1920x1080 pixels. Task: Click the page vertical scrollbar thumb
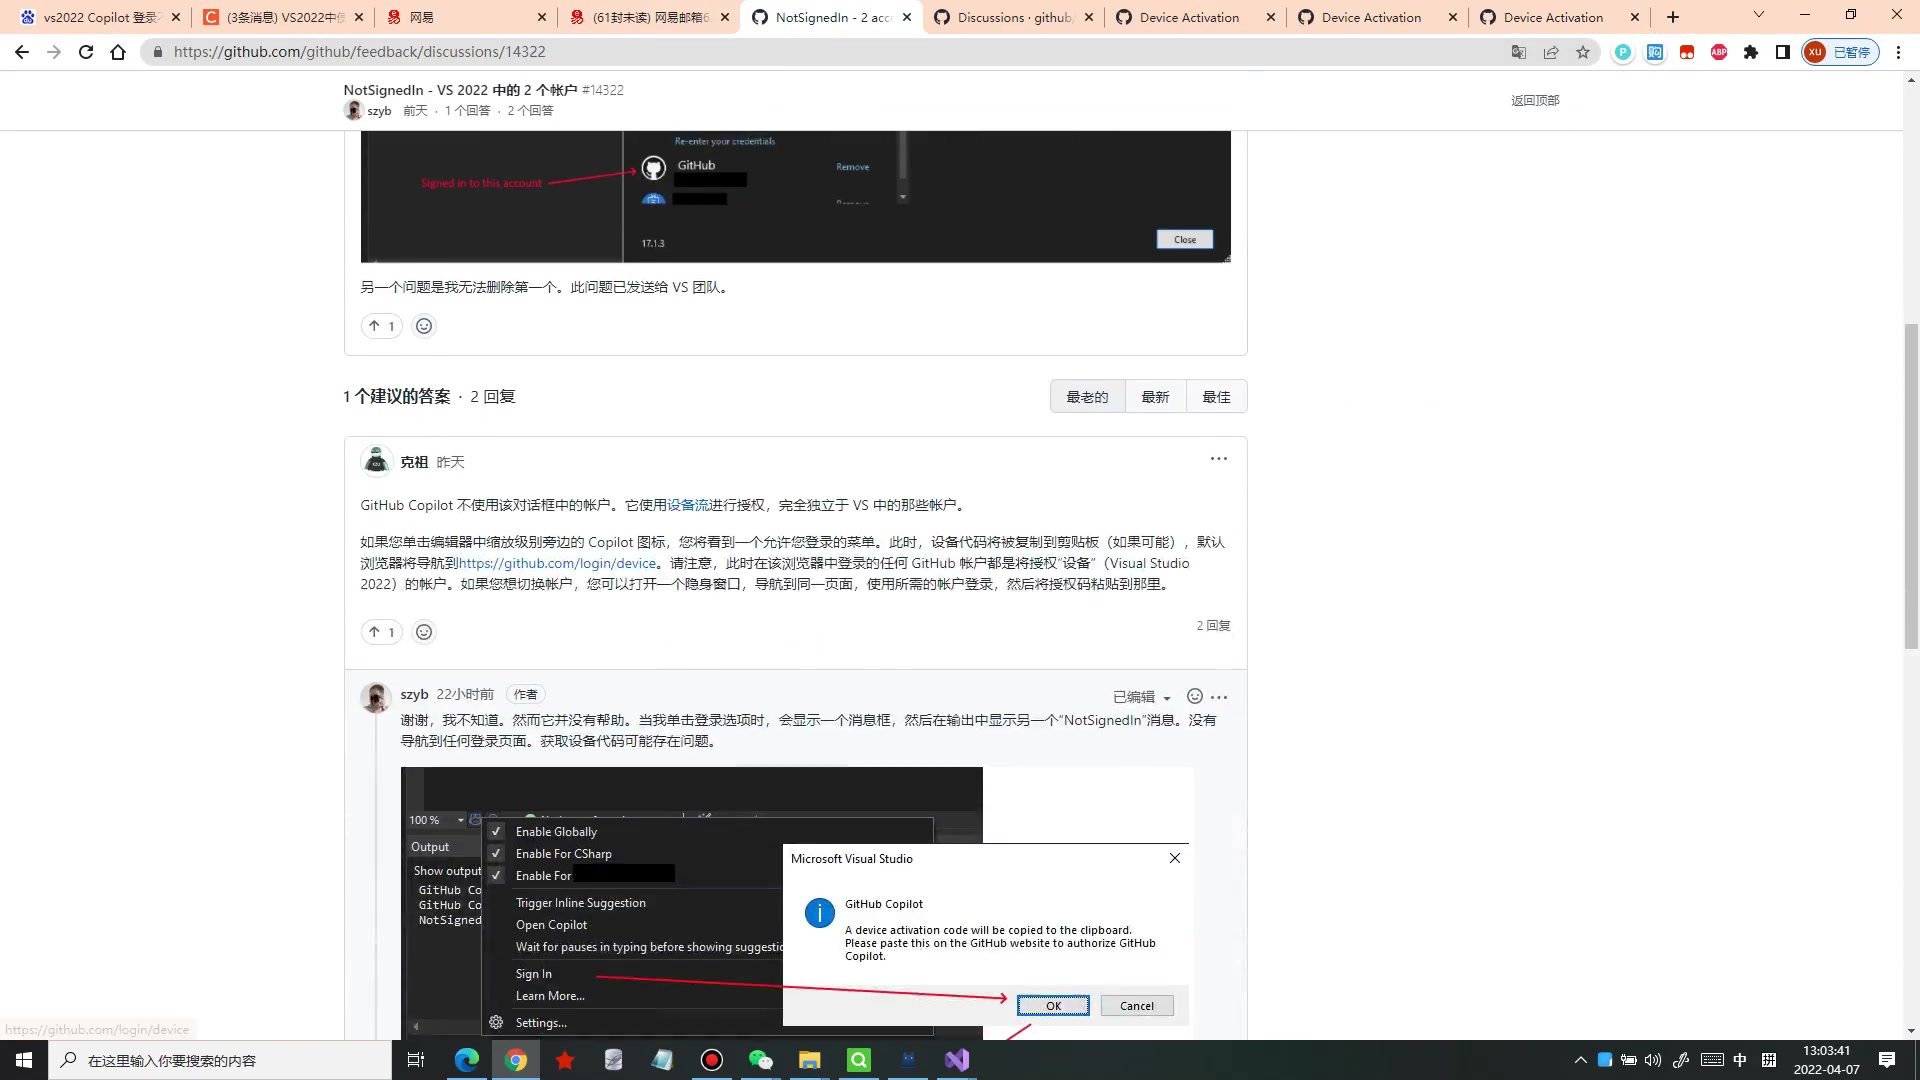(1911, 487)
